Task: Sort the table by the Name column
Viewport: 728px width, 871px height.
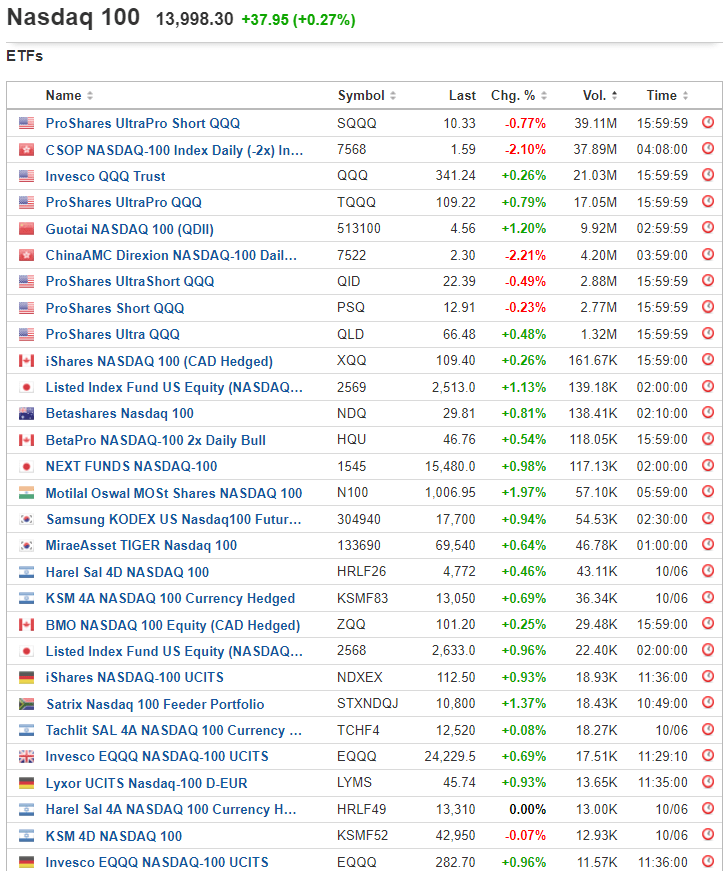Action: [x=64, y=96]
